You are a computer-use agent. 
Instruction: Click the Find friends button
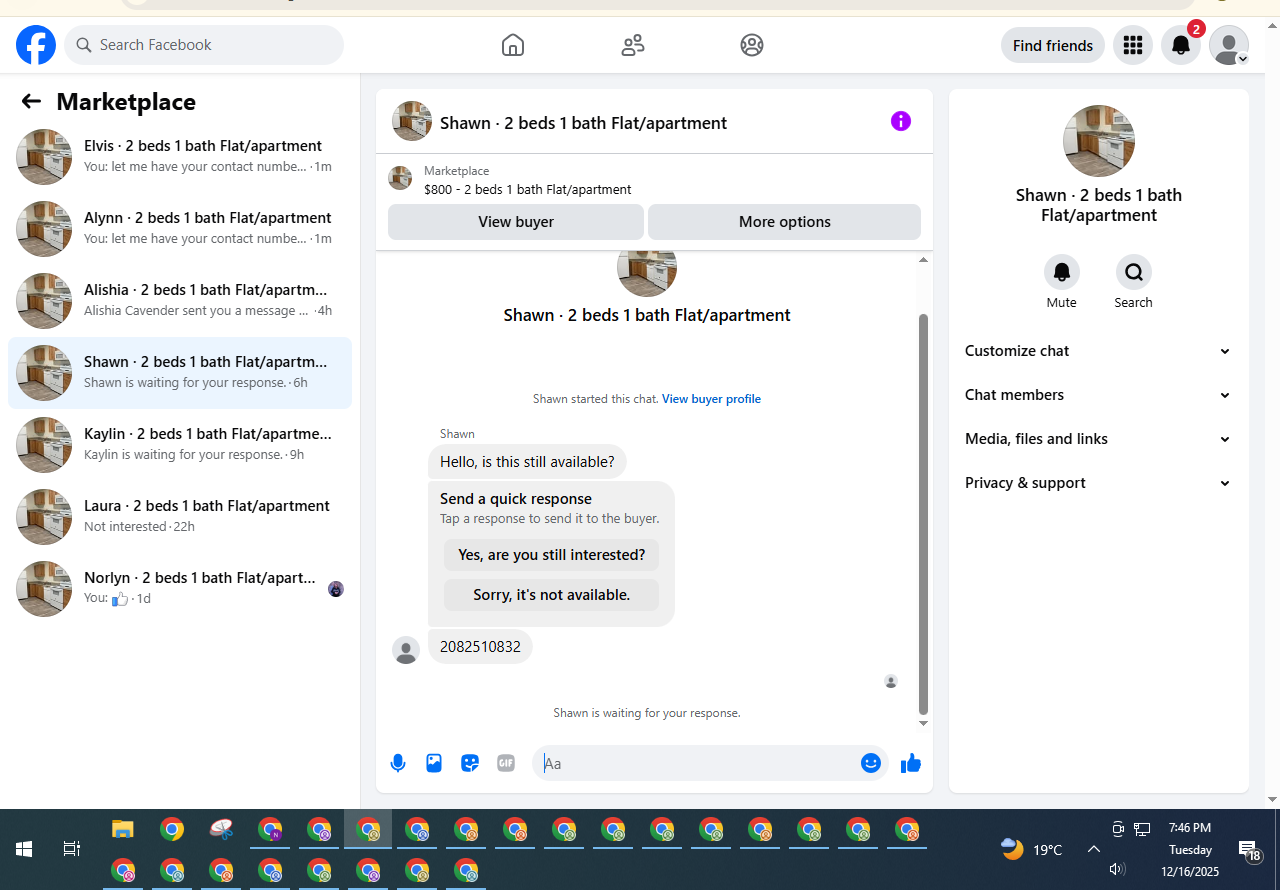pyautogui.click(x=1053, y=45)
